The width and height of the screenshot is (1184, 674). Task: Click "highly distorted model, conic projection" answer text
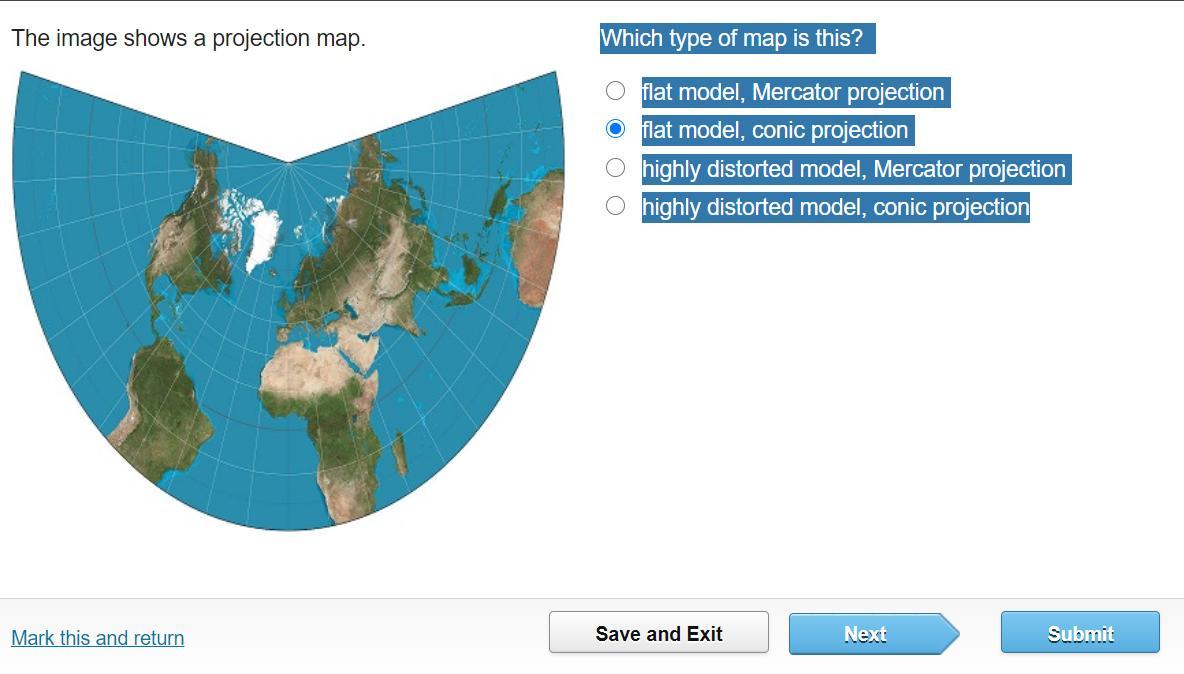[835, 207]
